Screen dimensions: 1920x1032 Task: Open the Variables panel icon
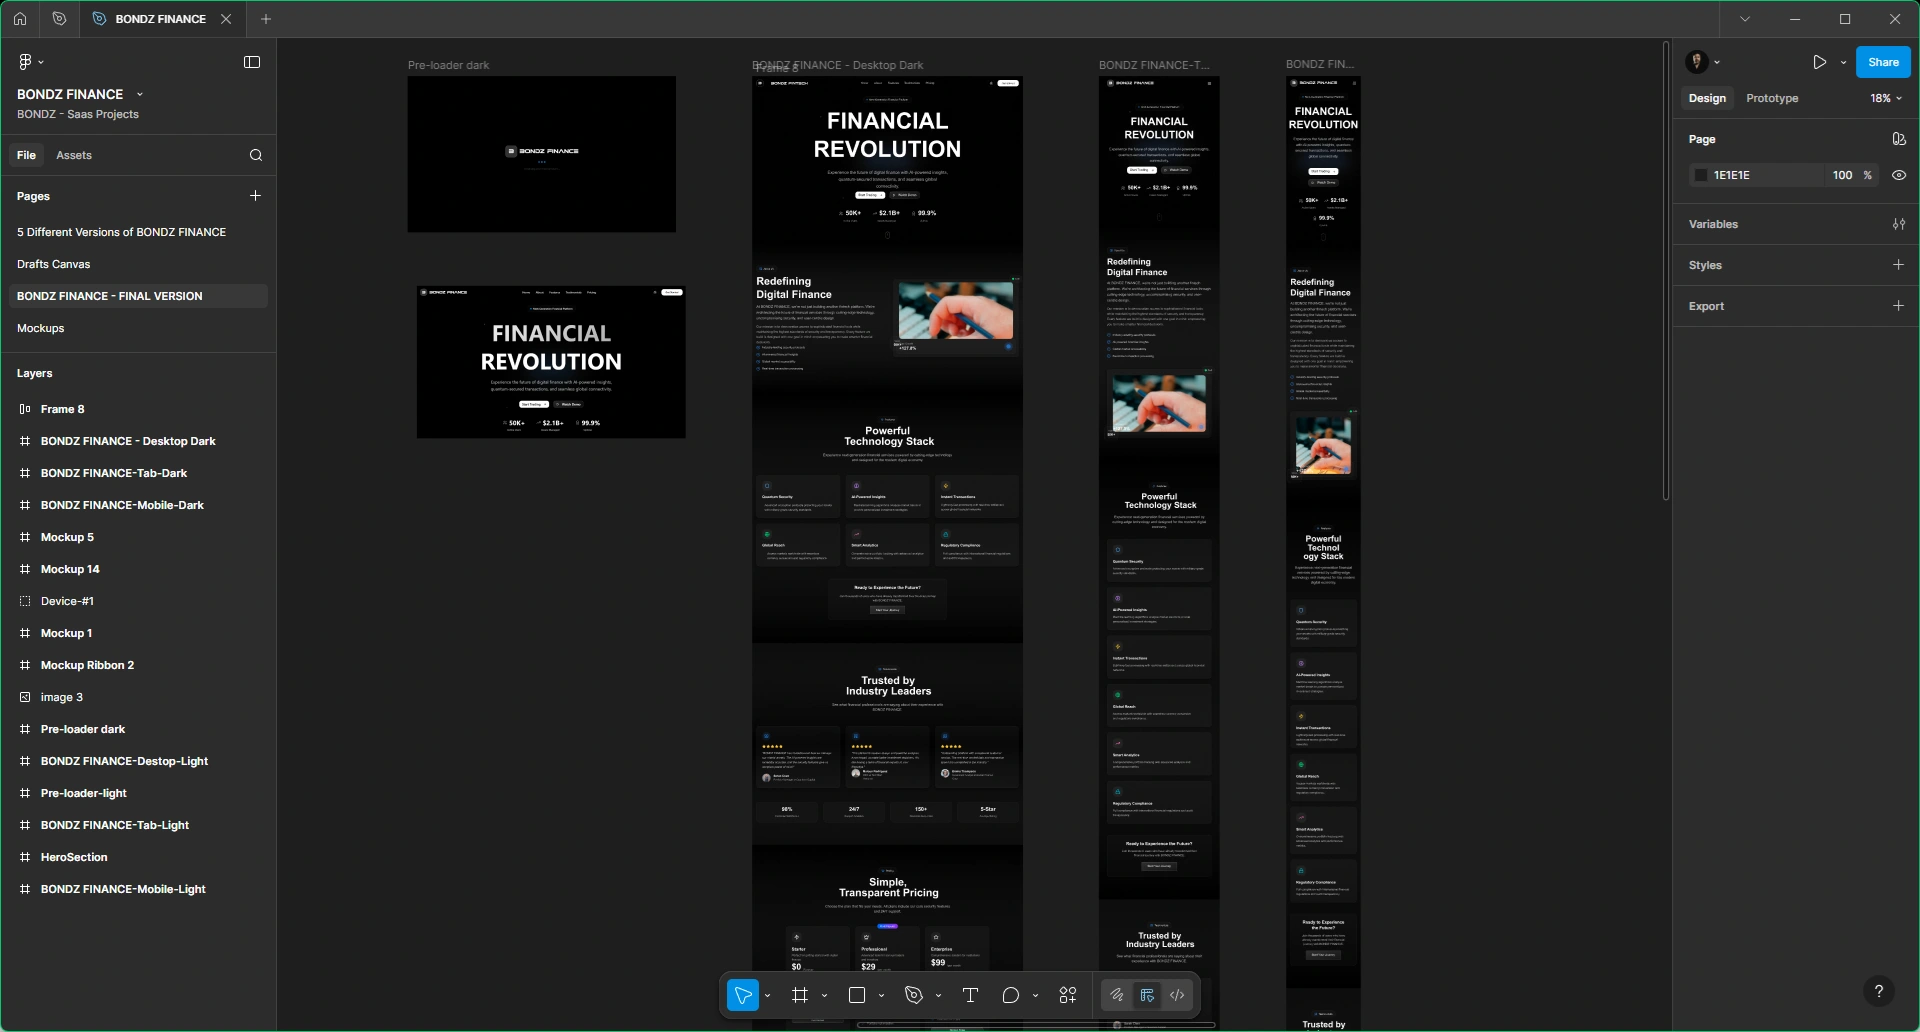coord(1899,224)
